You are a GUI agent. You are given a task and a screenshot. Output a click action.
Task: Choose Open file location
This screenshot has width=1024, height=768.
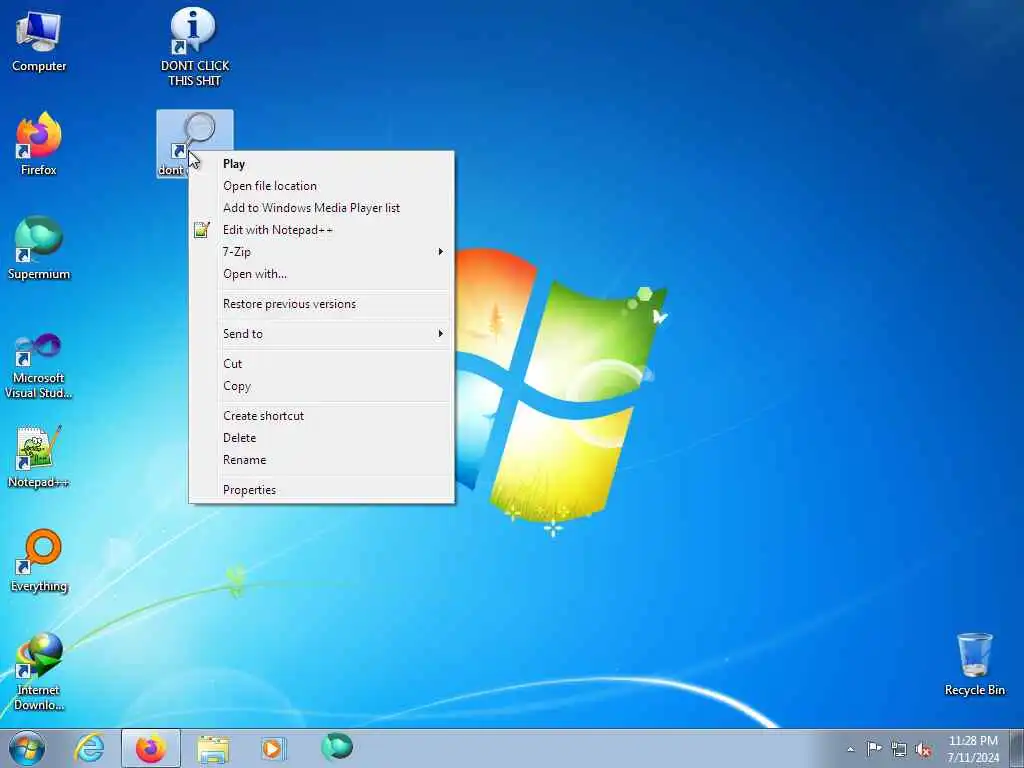click(321, 186)
